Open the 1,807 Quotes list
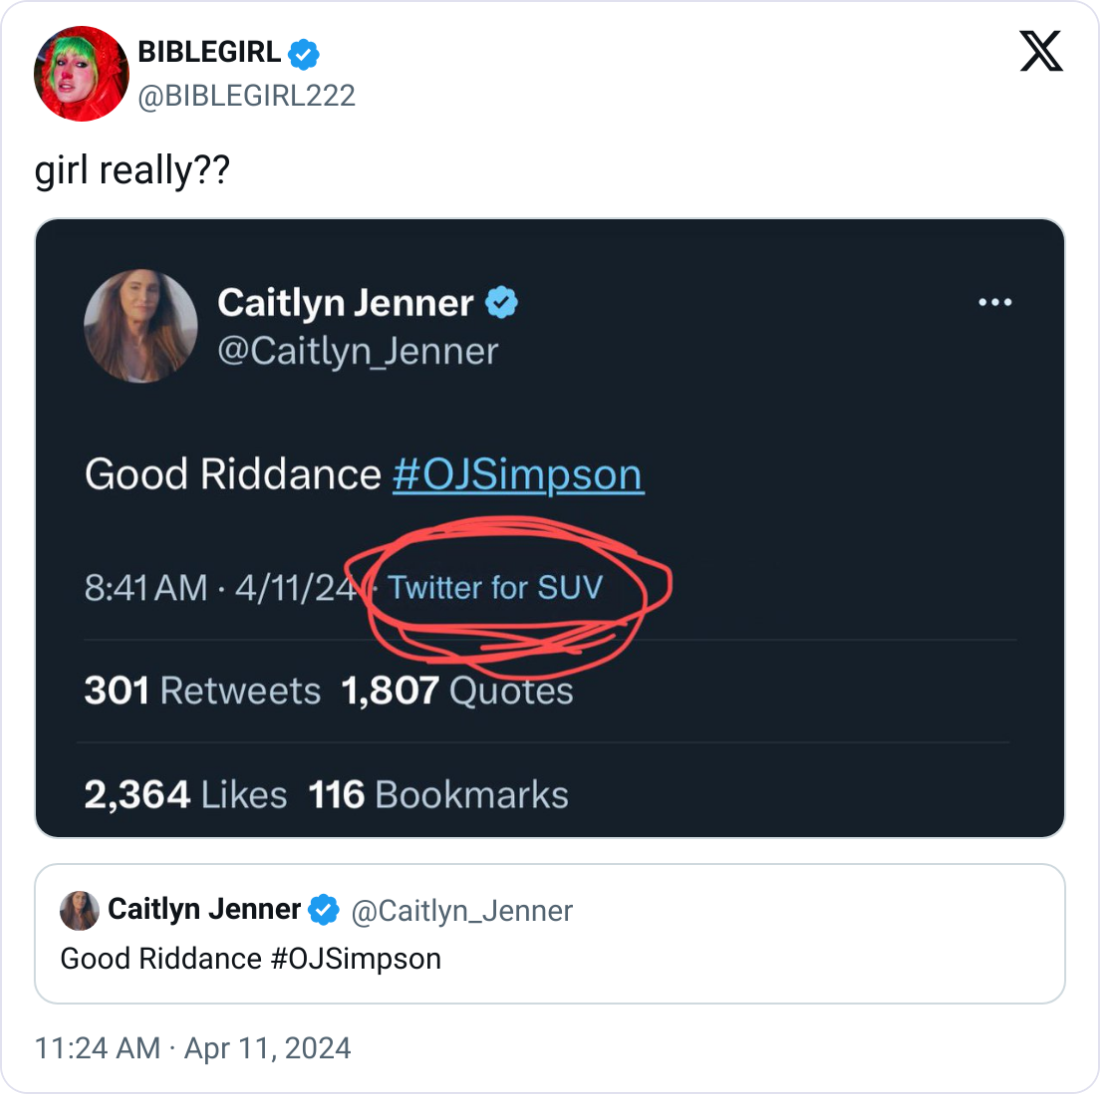The width and height of the screenshot is (1100, 1094). point(455,690)
